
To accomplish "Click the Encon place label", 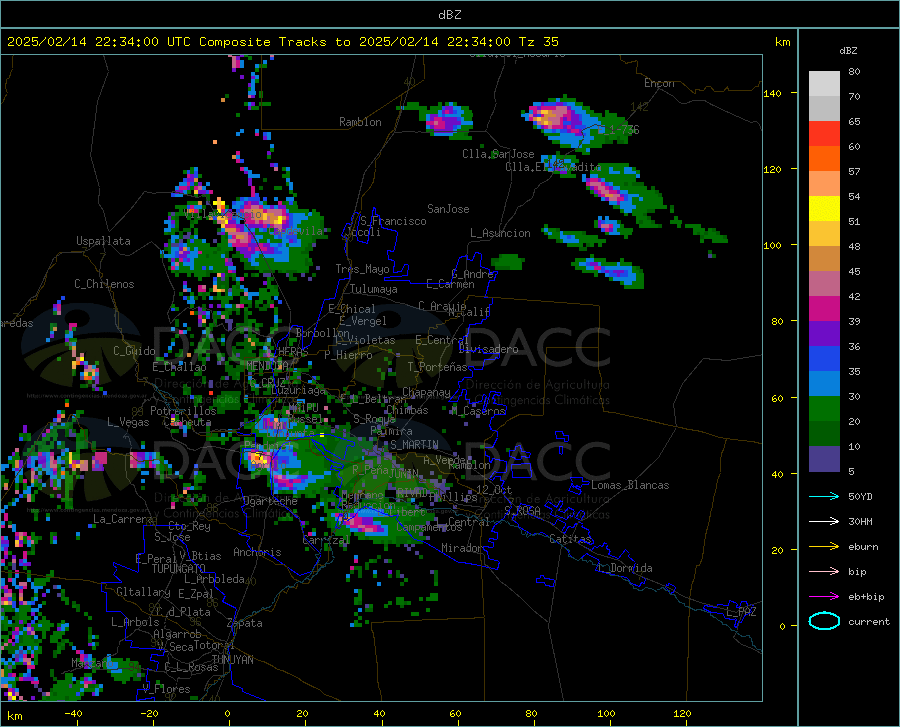I will point(659,83).
